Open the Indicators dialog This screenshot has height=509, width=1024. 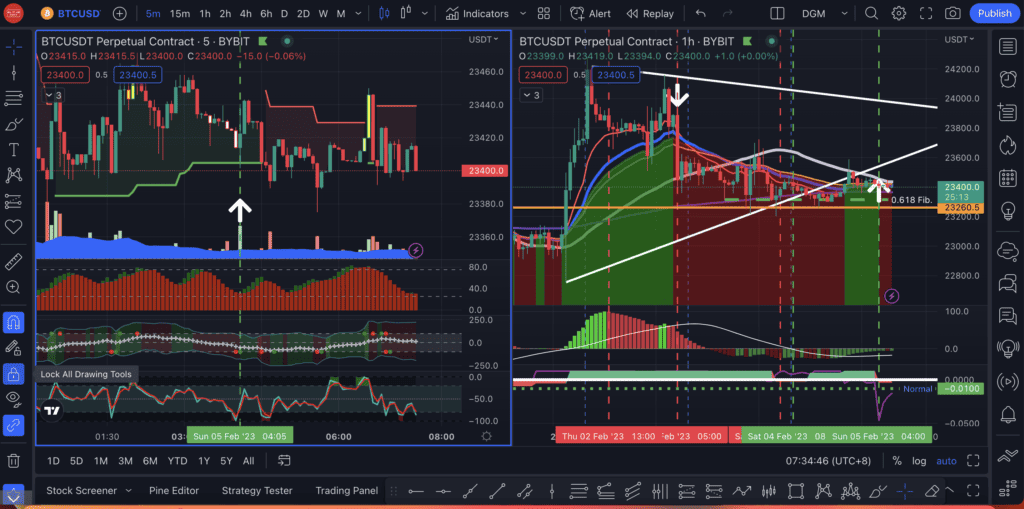pos(477,13)
